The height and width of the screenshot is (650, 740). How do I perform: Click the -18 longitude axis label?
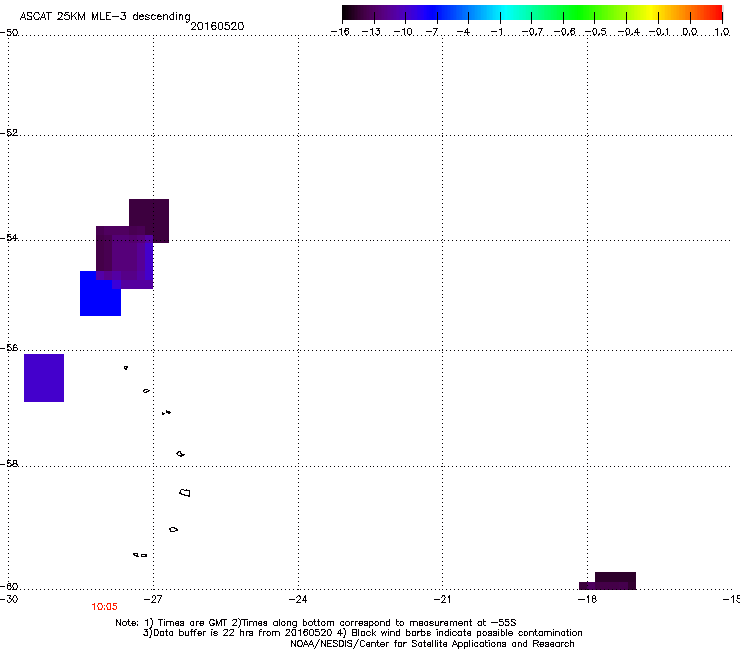[x=588, y=599]
